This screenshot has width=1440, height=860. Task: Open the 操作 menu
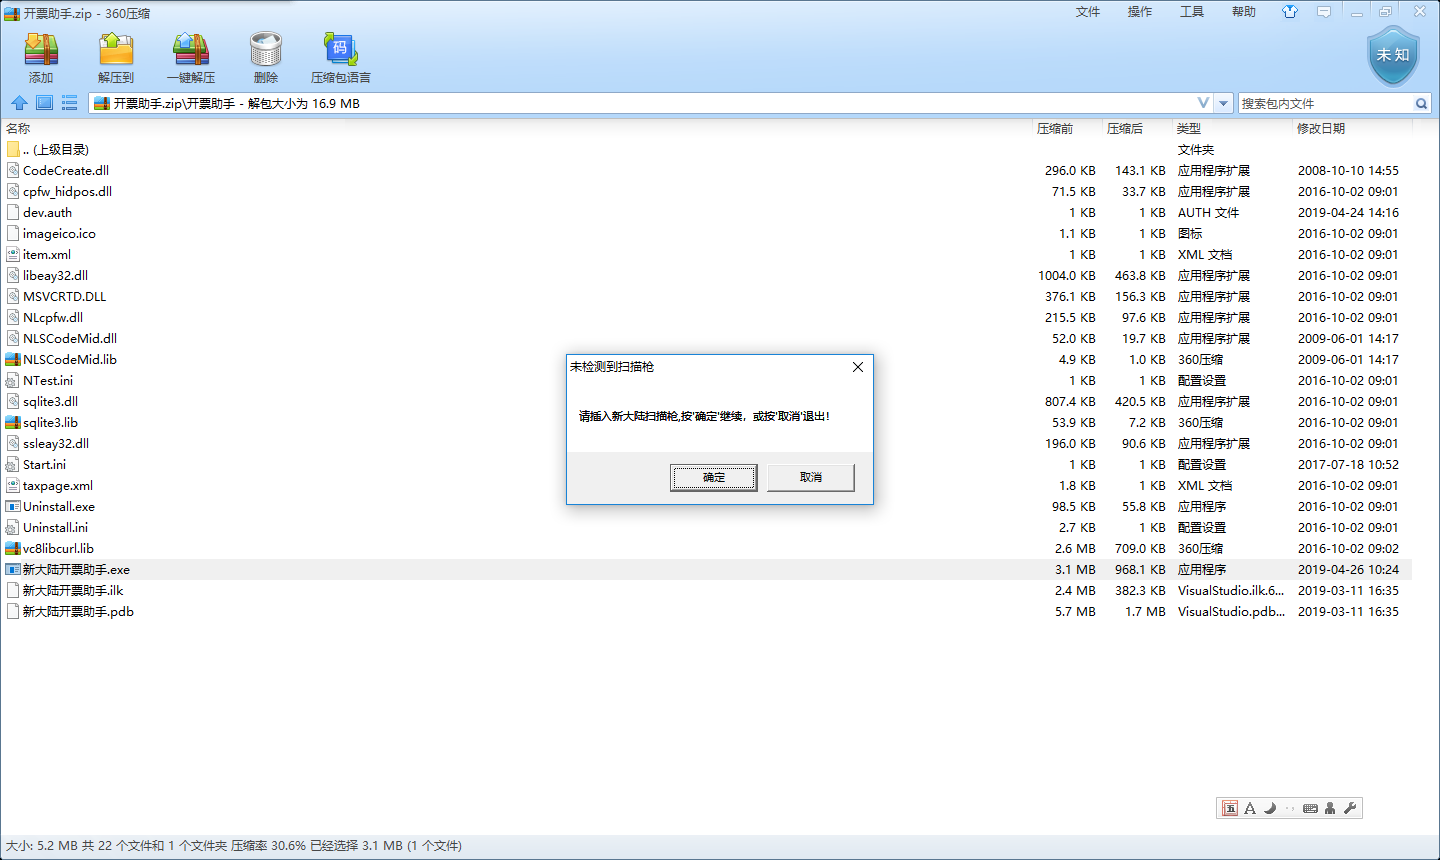point(1140,12)
